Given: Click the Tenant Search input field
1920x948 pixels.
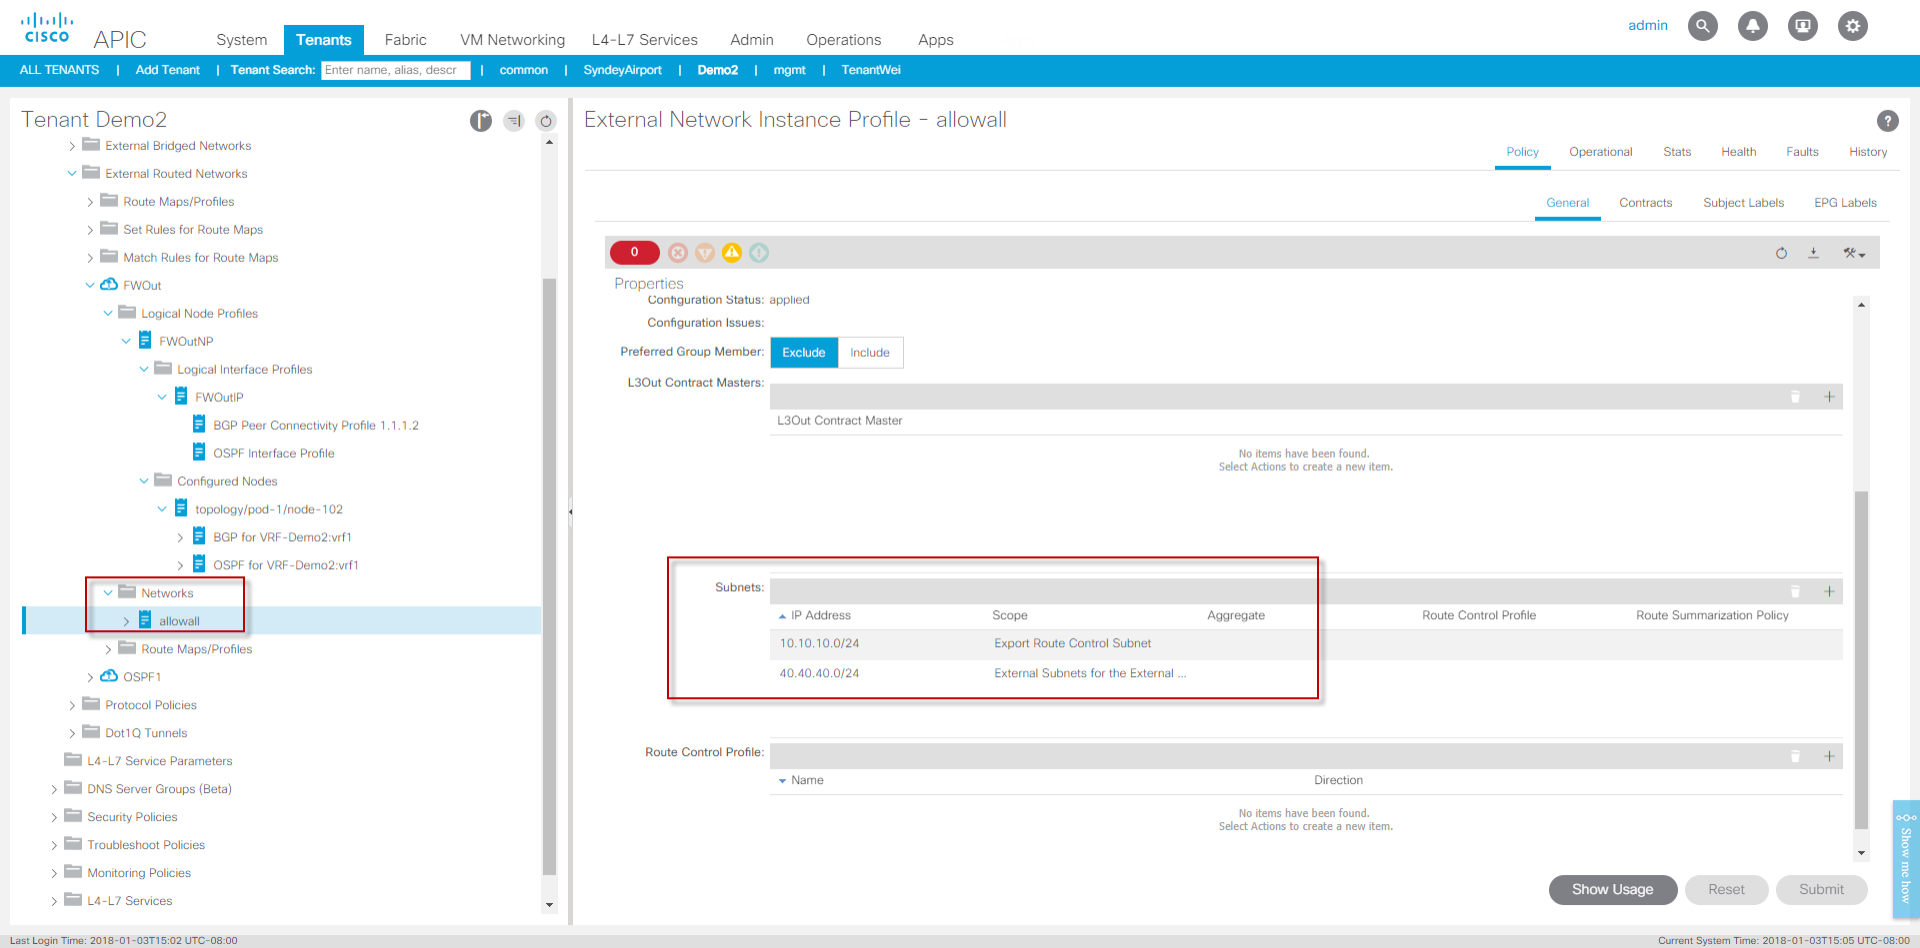Looking at the screenshot, I should click(x=395, y=70).
